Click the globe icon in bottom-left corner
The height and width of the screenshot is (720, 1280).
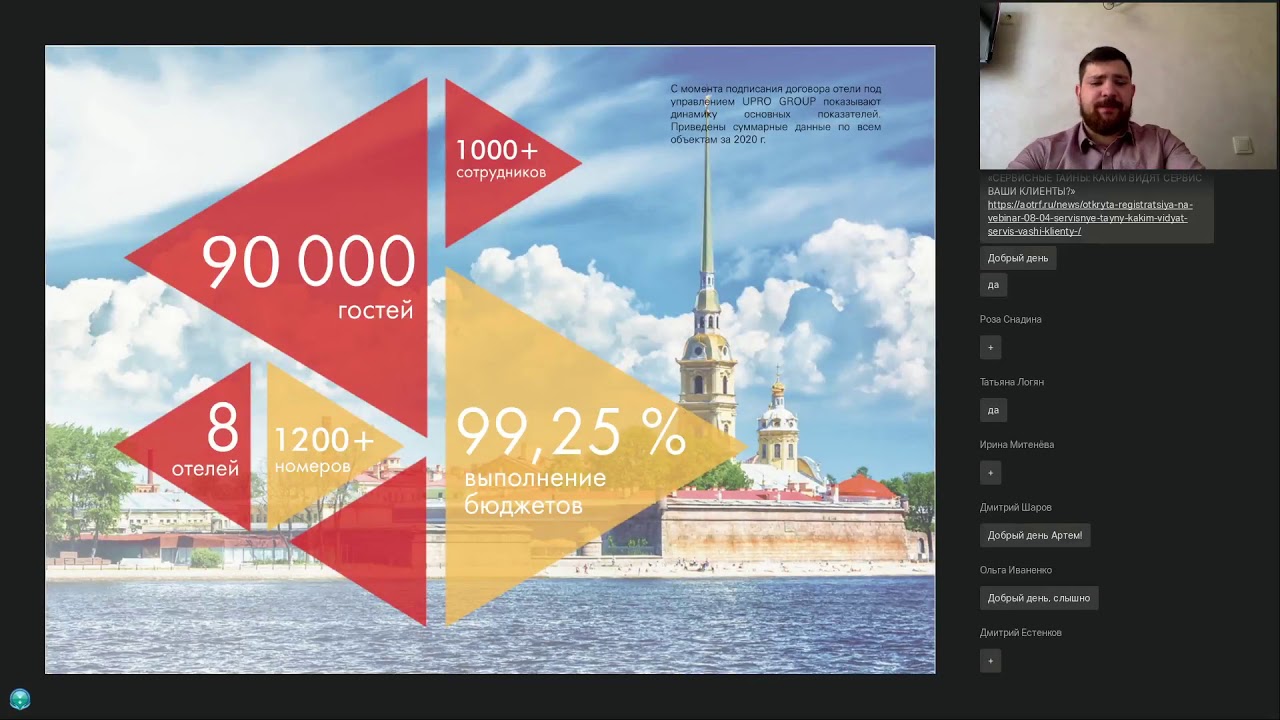click(20, 699)
